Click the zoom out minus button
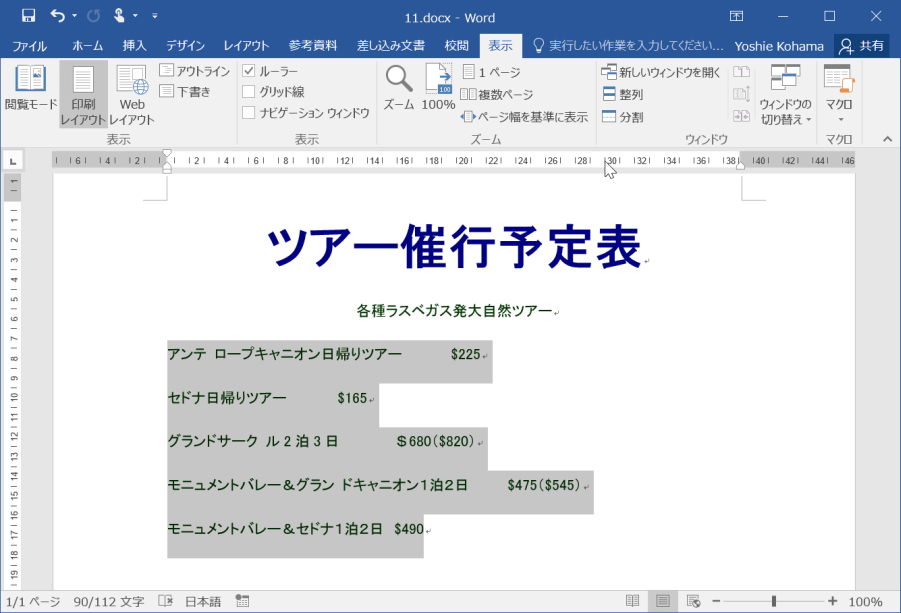 point(716,601)
